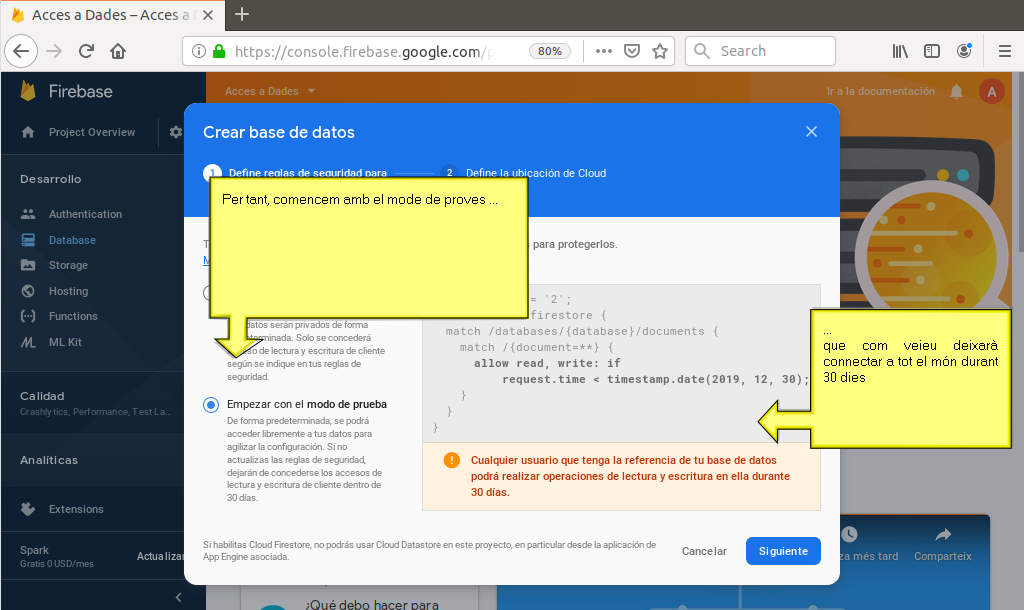Toggle Firefox sidebar view icon
The width and height of the screenshot is (1024, 610).
932,51
